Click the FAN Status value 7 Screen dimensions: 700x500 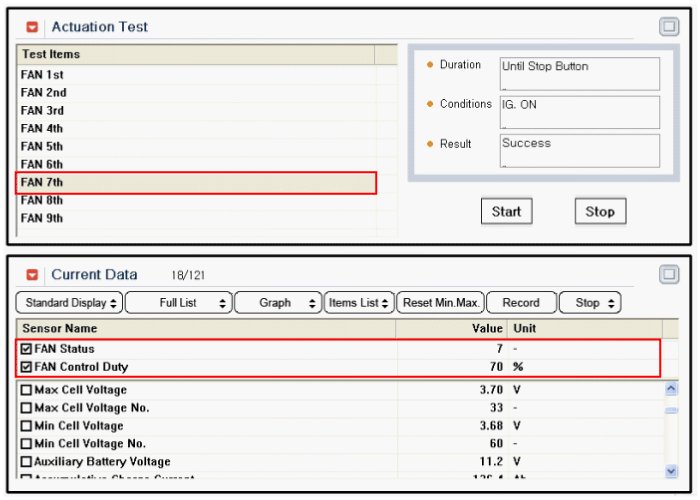pos(500,349)
